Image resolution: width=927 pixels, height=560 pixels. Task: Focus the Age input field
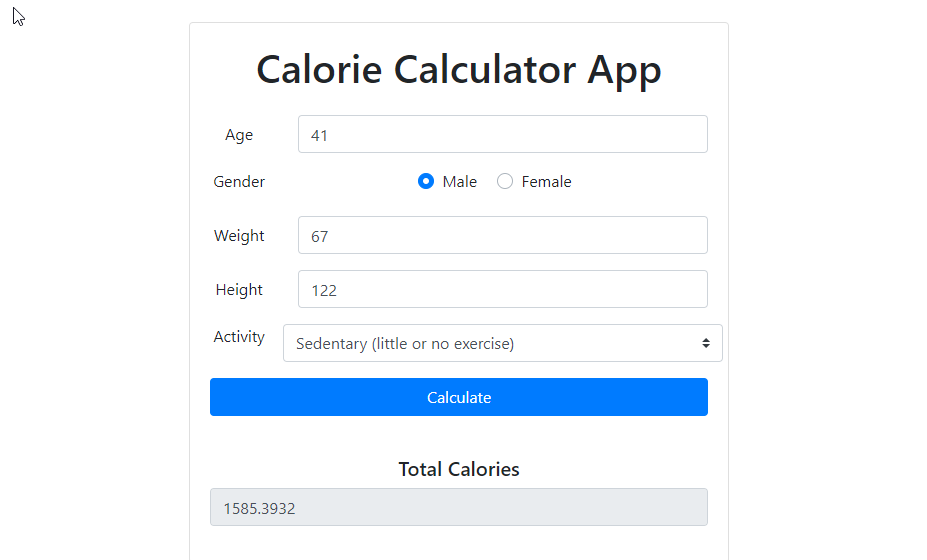[503, 134]
